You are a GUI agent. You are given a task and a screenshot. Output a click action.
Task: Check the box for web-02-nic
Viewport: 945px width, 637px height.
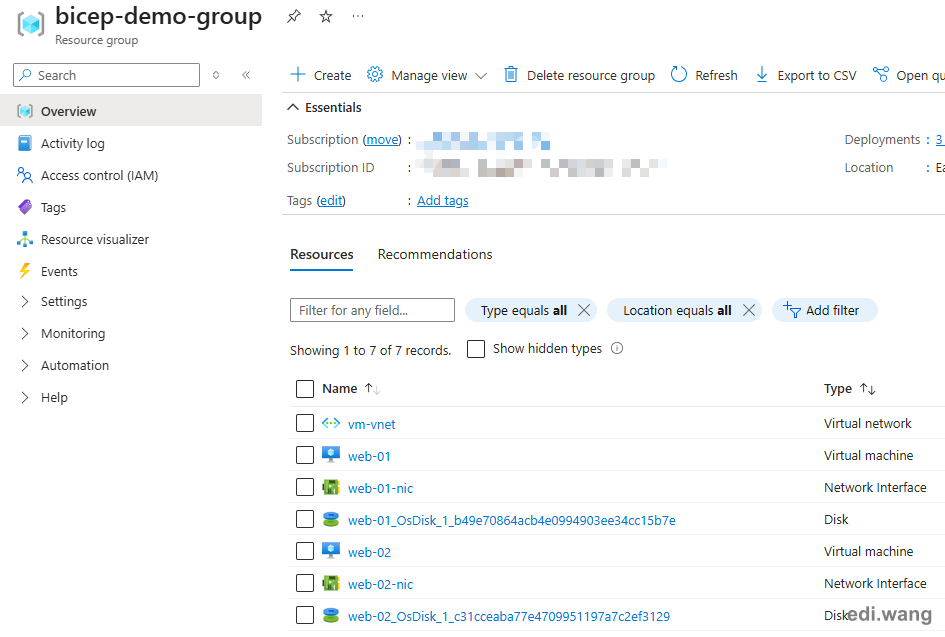point(305,583)
